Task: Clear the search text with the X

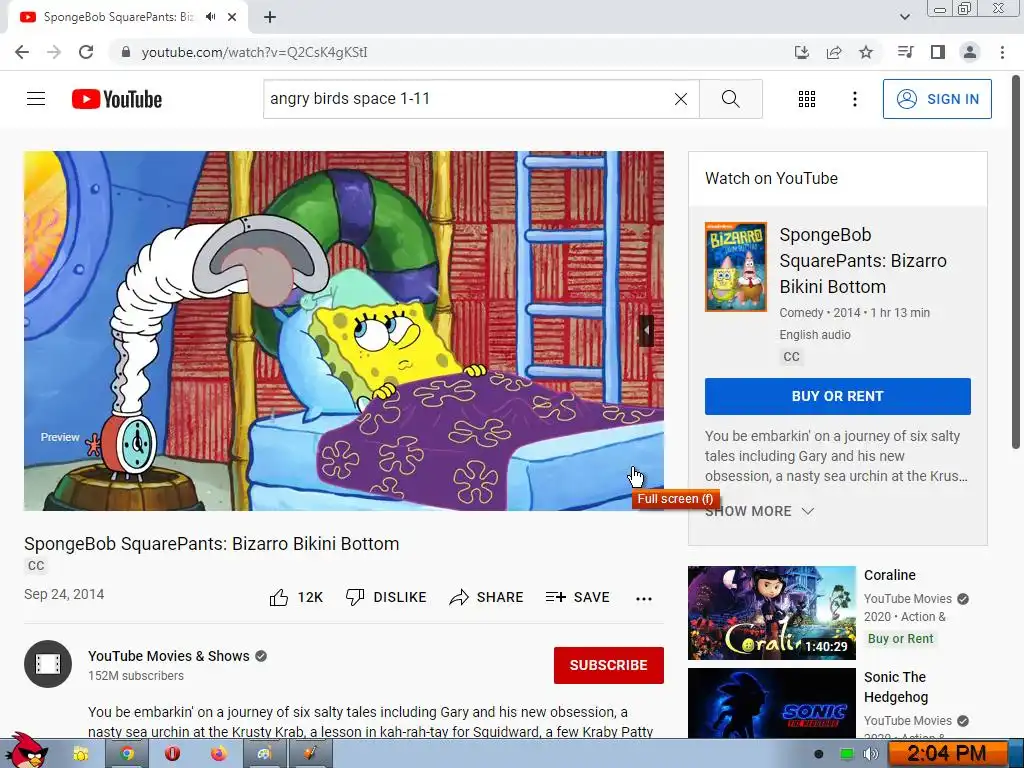Action: (680, 99)
